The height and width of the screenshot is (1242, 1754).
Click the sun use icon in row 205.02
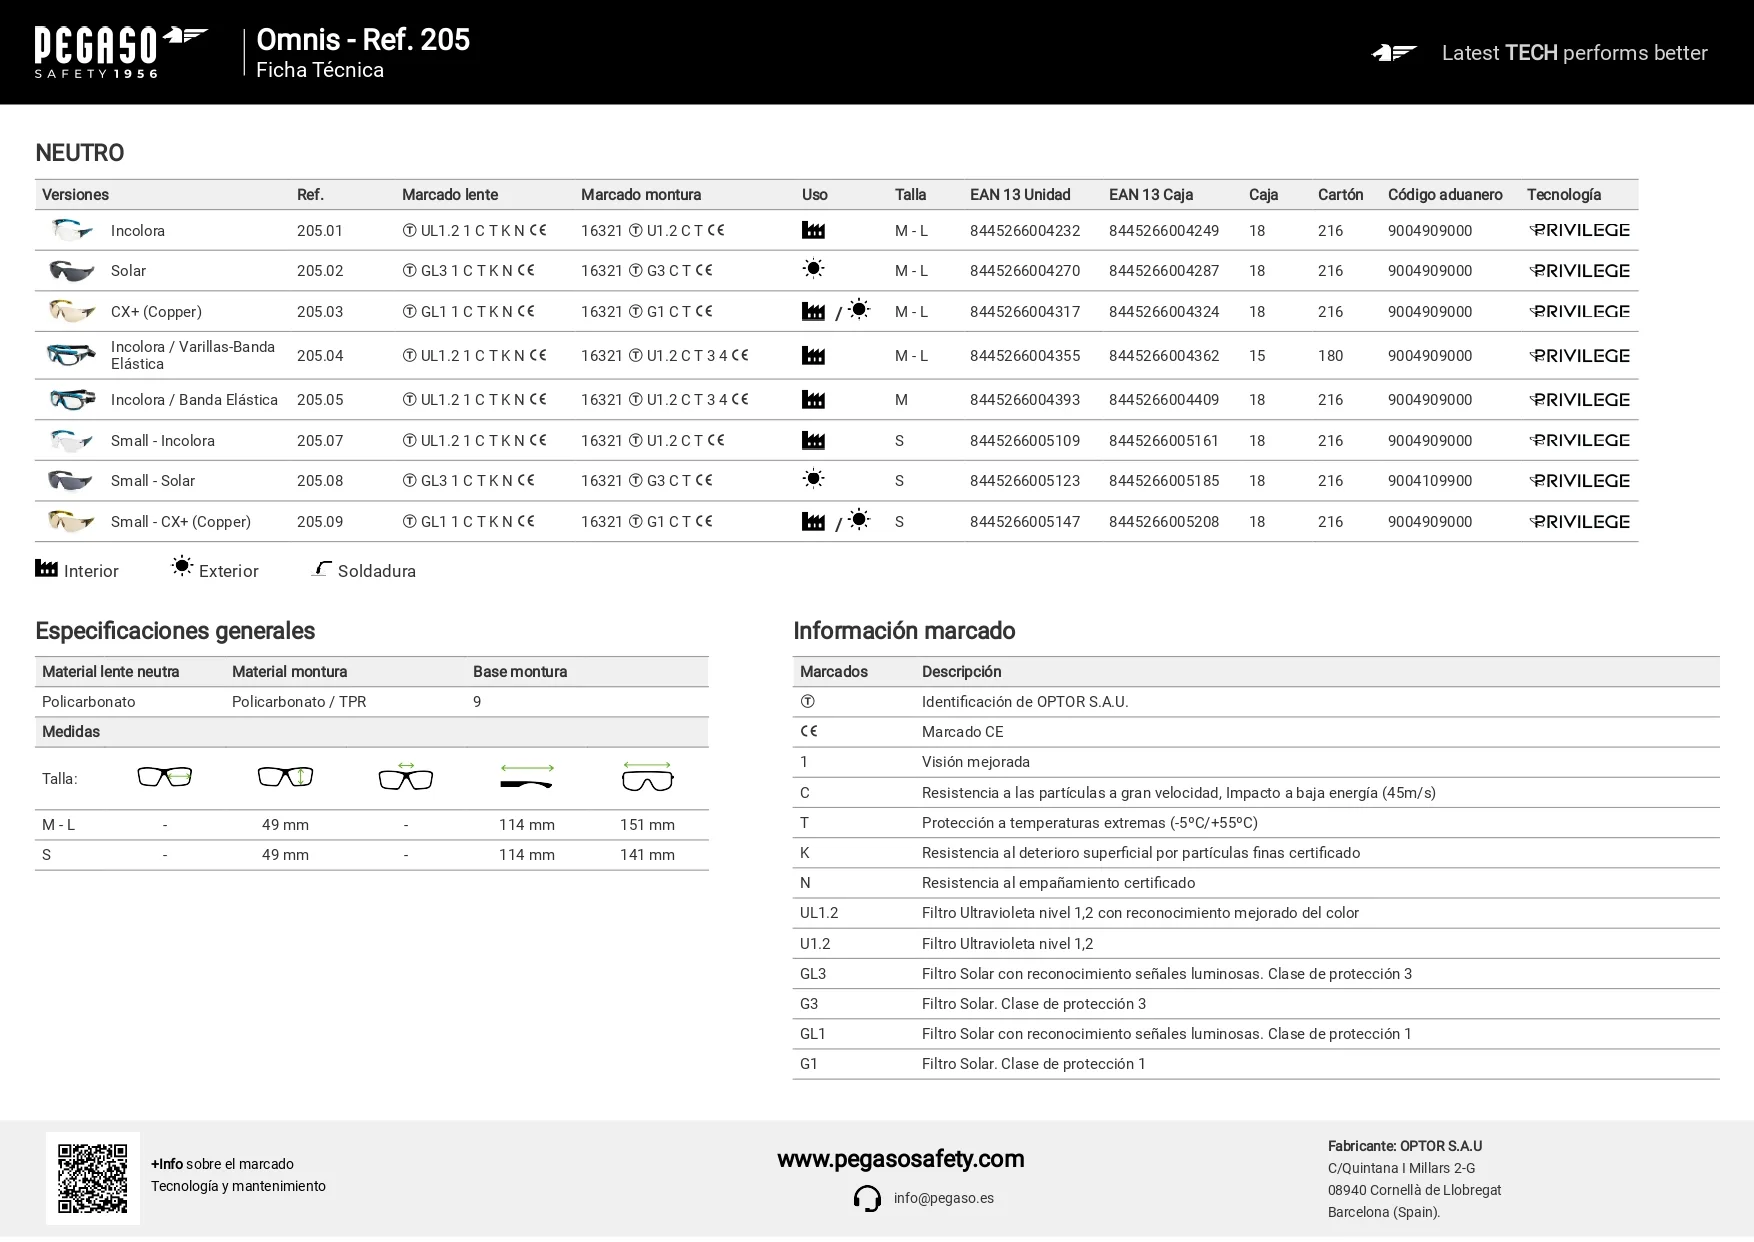click(814, 269)
